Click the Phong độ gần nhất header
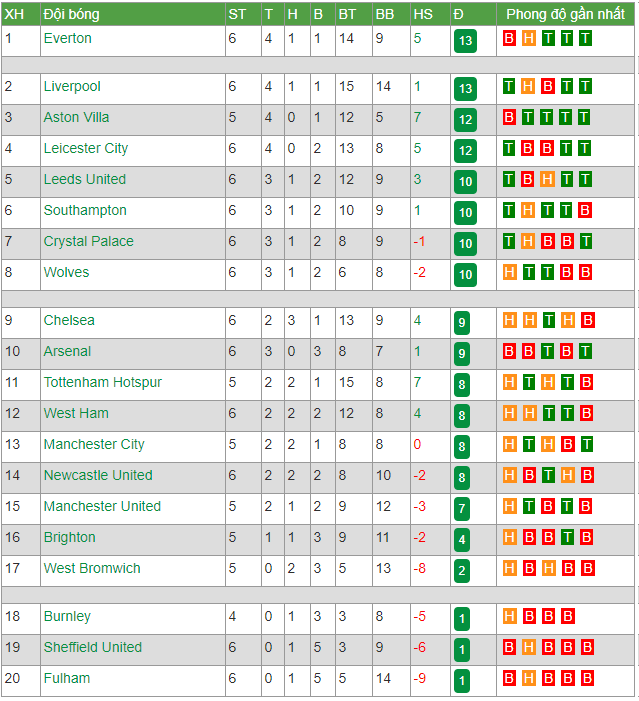This screenshot has width=639, height=701. coord(565,14)
